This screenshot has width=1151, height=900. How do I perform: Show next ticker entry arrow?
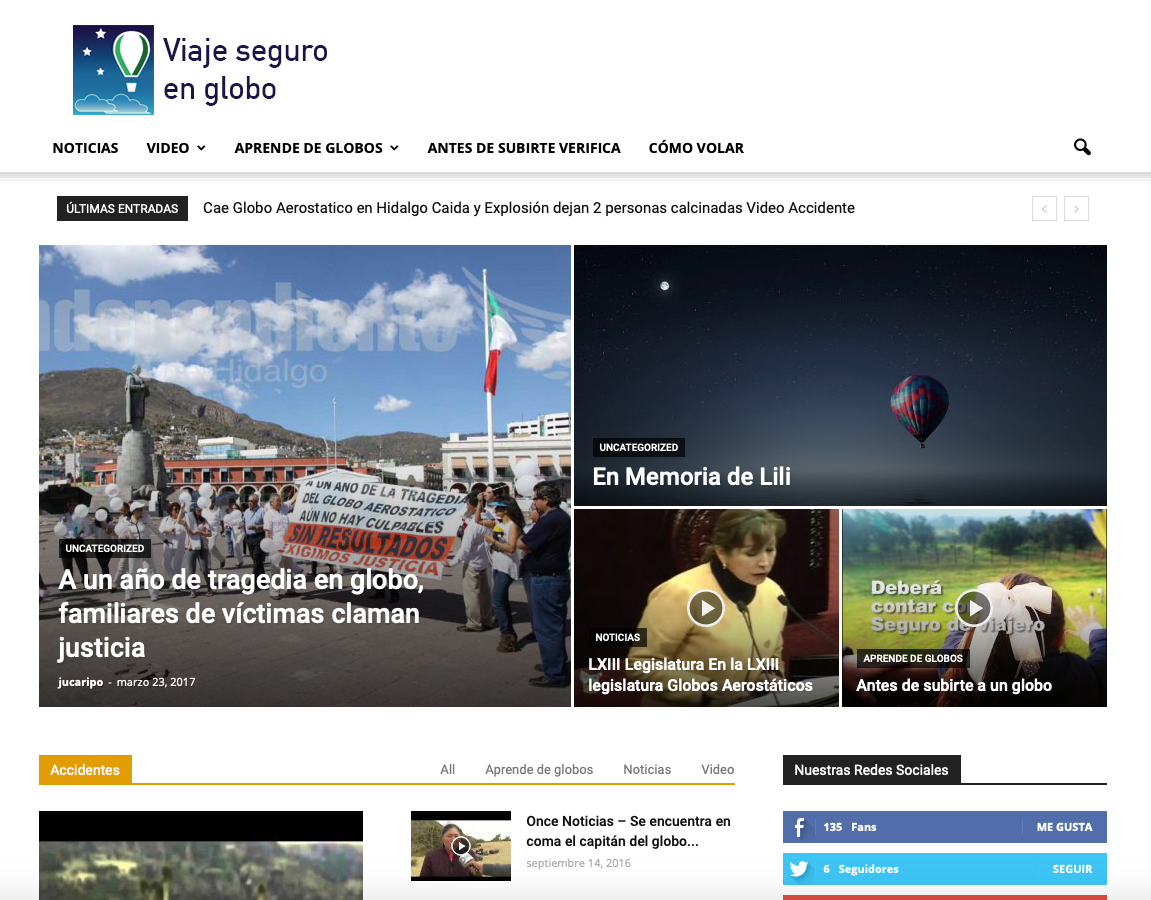coord(1076,208)
